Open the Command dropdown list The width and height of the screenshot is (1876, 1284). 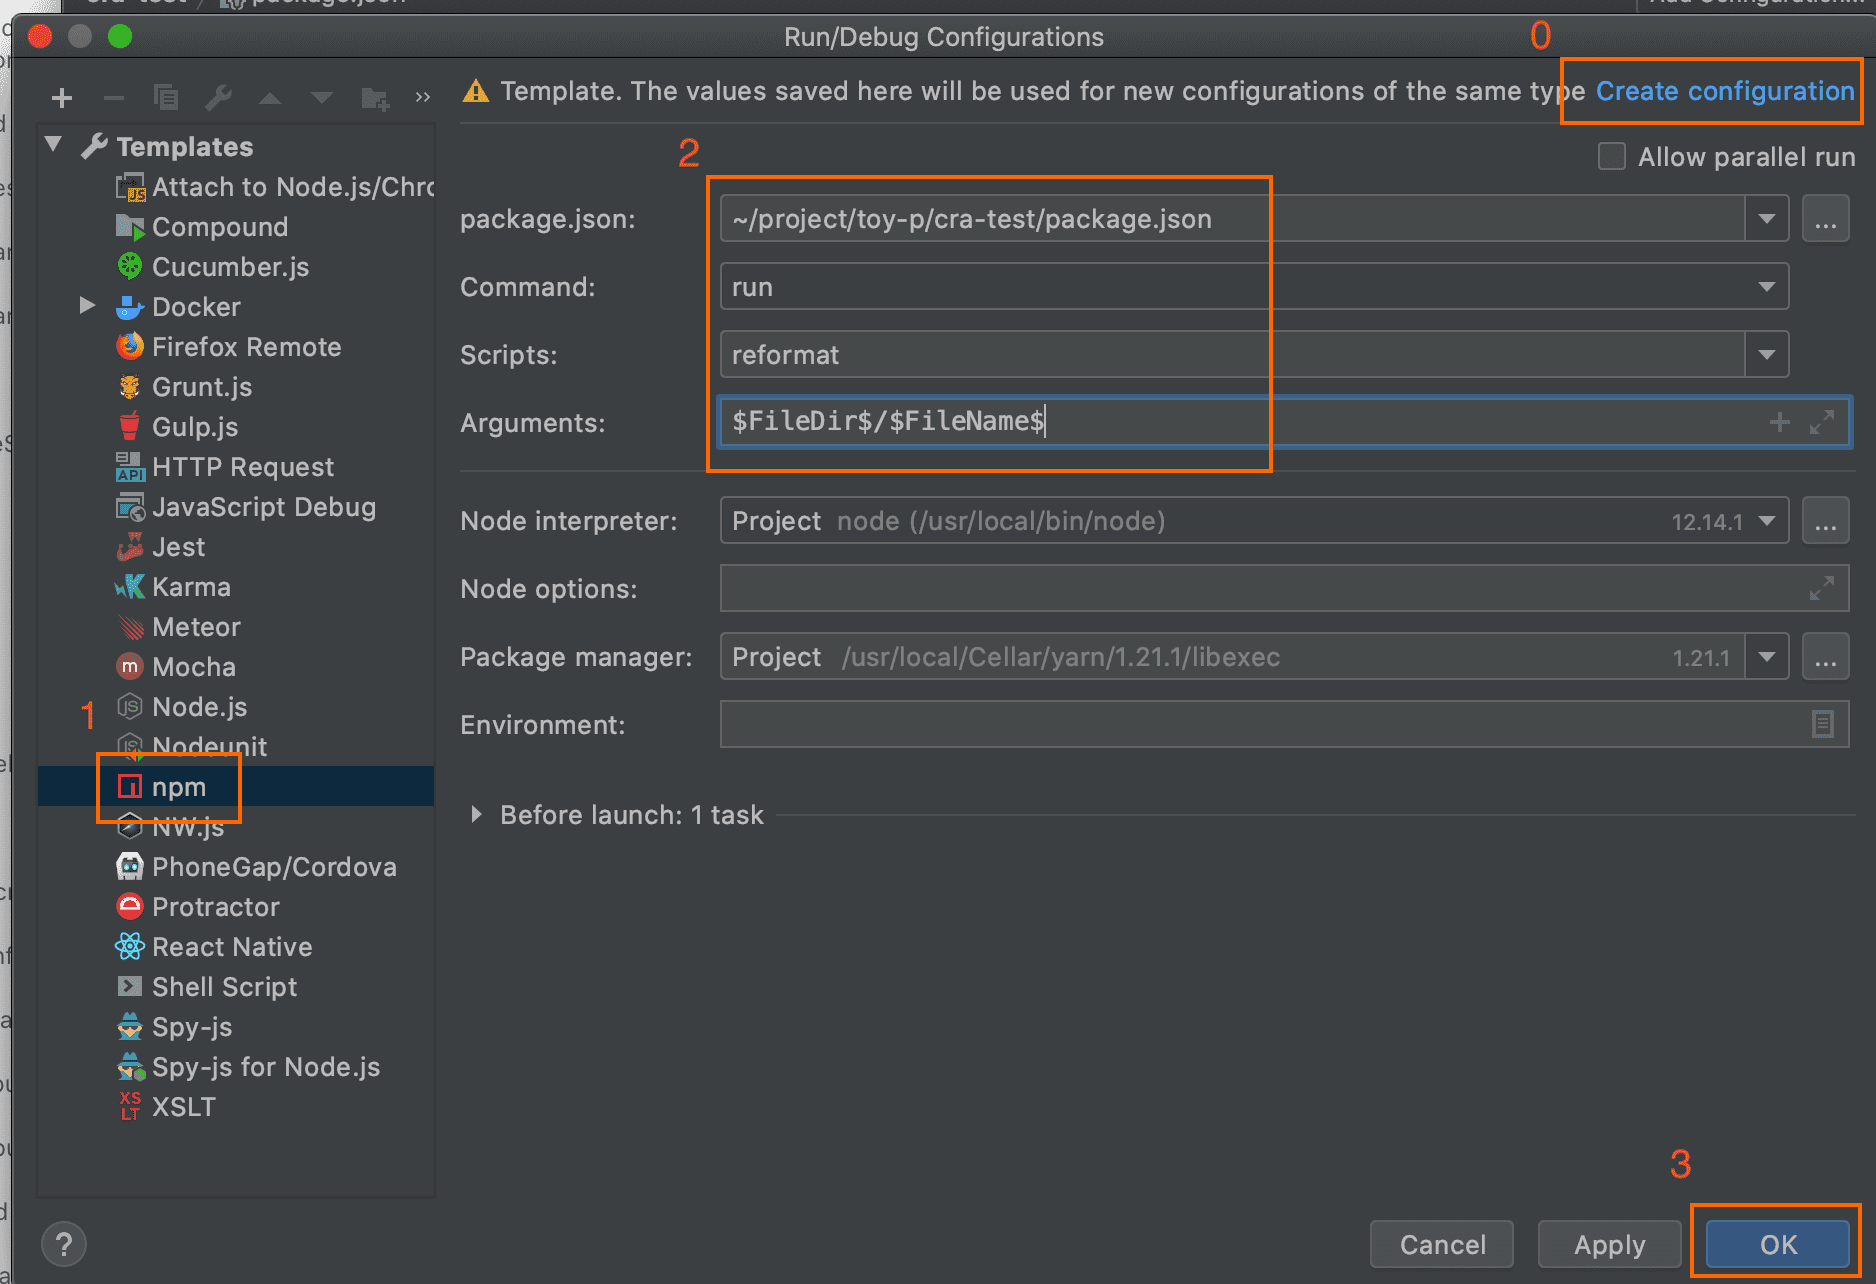[1767, 287]
